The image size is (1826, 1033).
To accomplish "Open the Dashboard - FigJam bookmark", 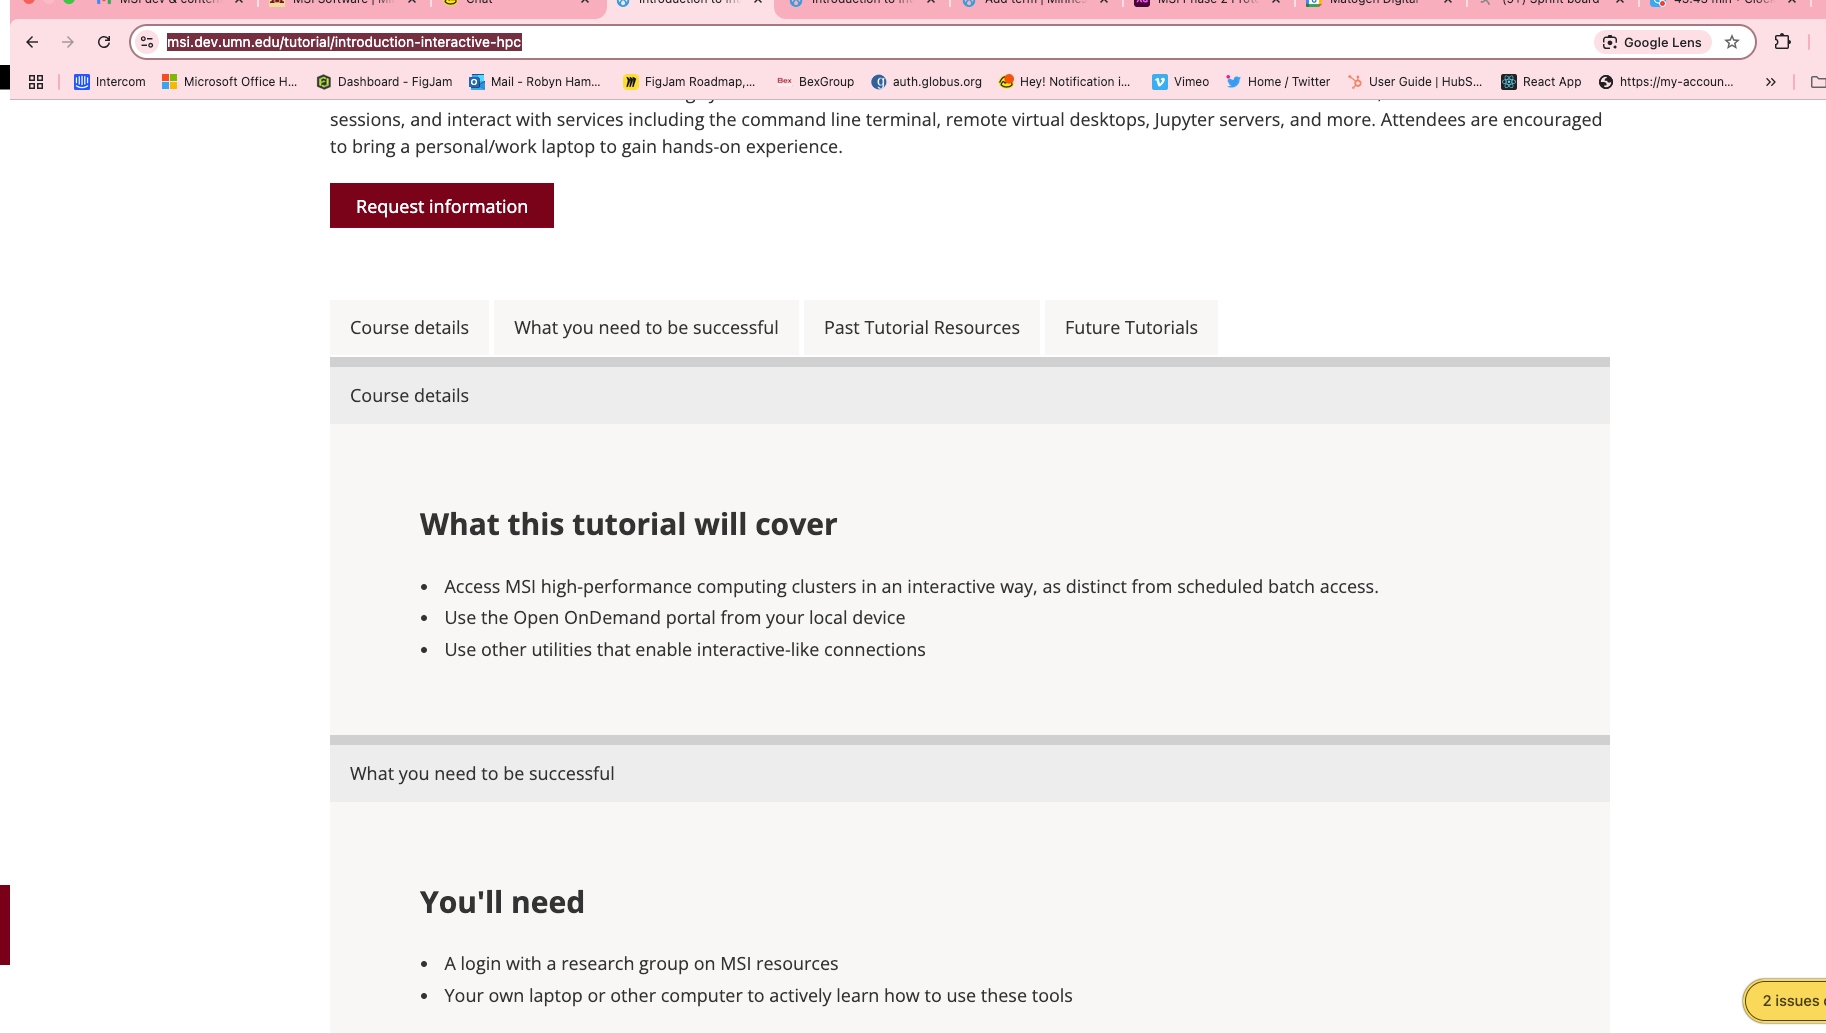I will click(384, 82).
